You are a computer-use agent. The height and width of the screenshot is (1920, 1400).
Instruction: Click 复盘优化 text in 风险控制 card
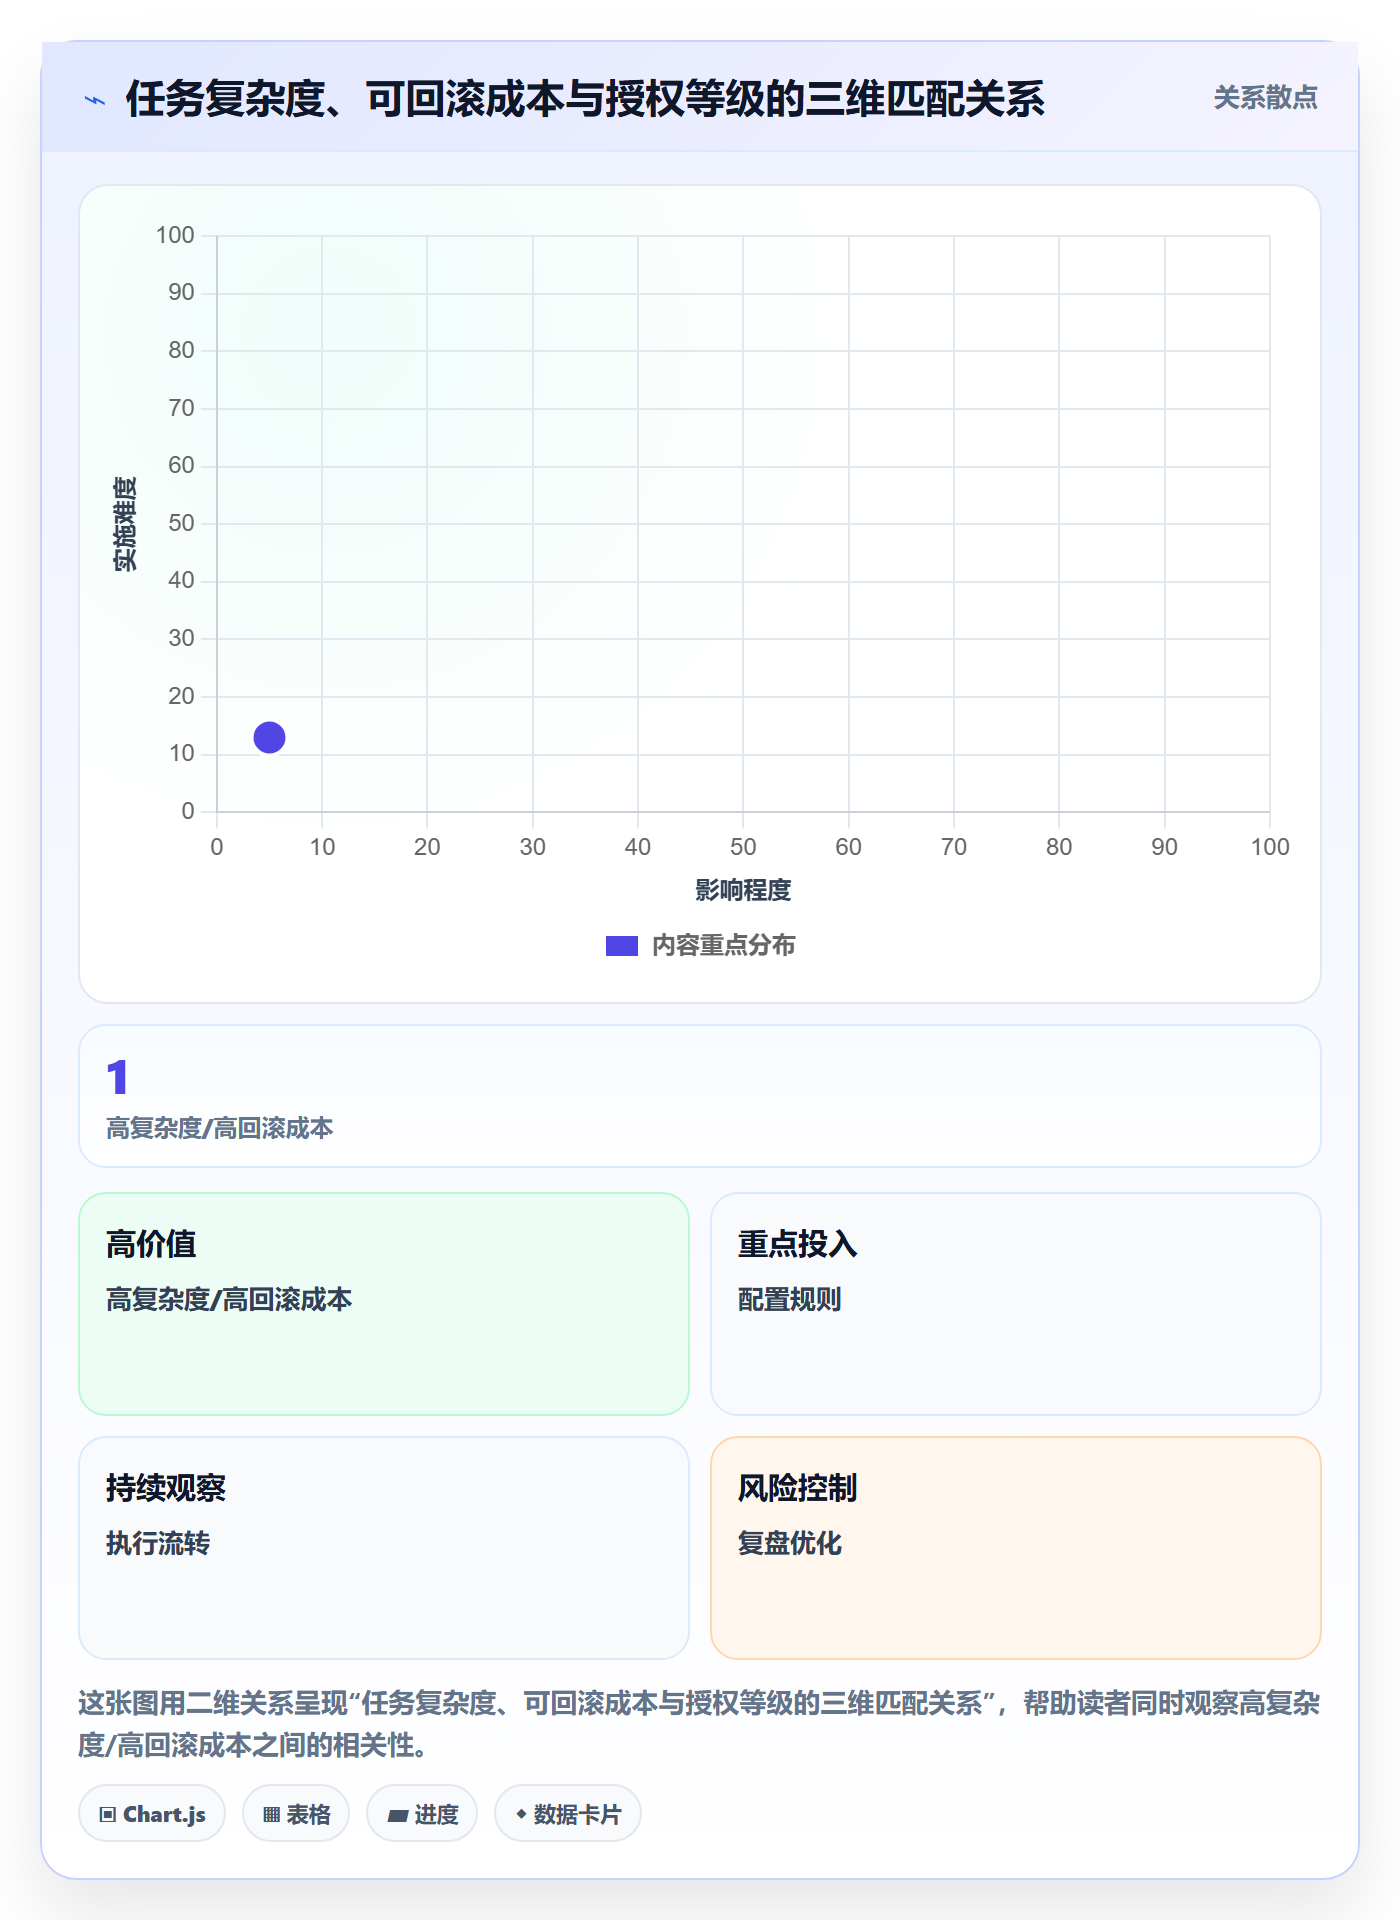789,1543
